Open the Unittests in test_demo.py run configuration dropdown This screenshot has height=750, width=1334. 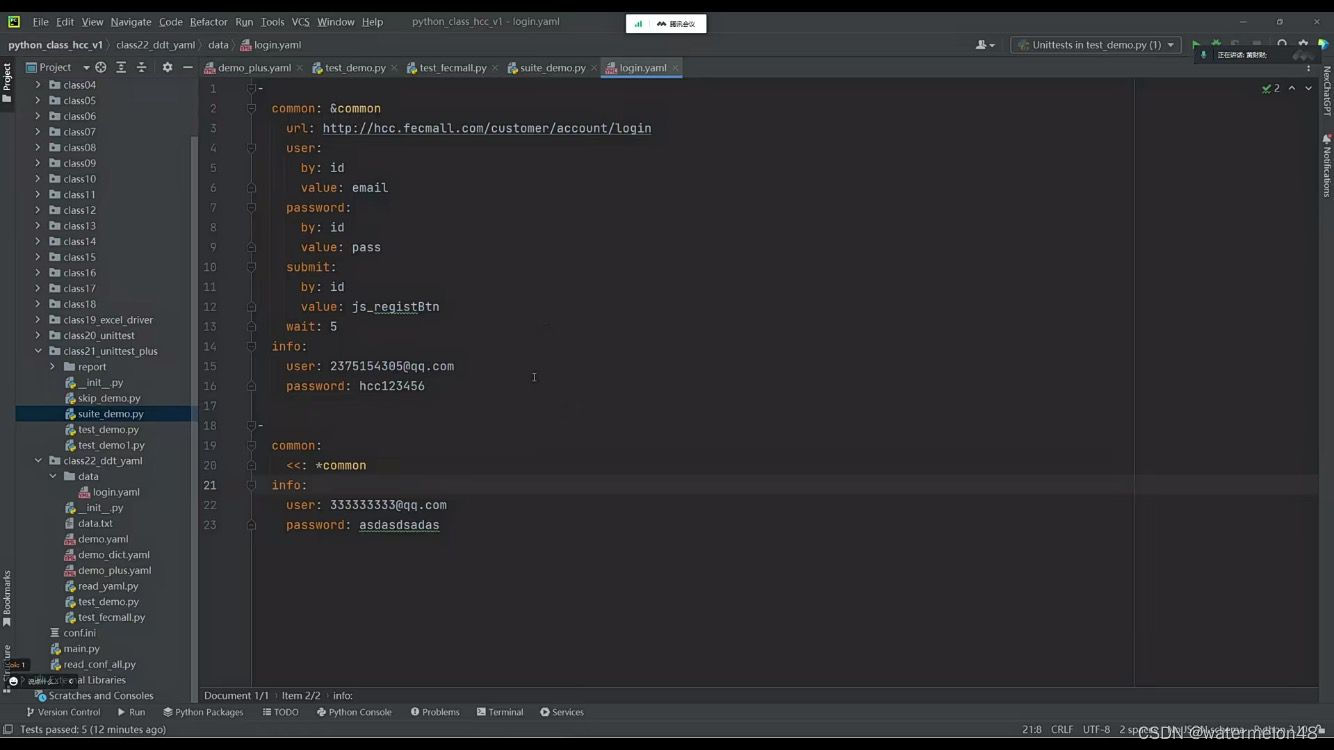[x=1171, y=44]
